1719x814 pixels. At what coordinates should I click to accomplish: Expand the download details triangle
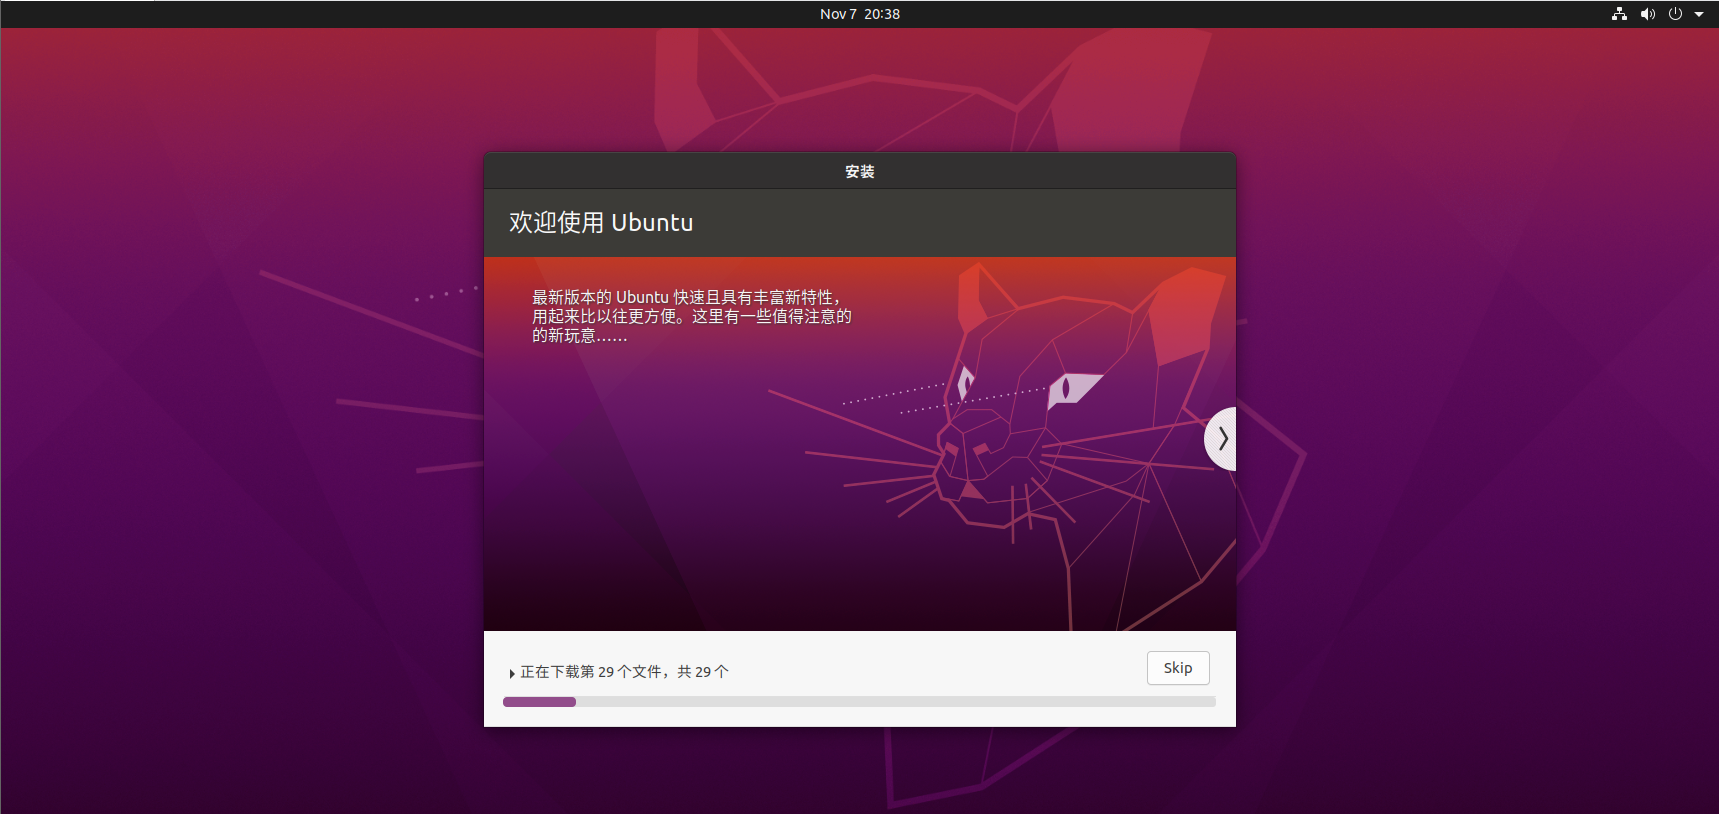[x=512, y=673]
